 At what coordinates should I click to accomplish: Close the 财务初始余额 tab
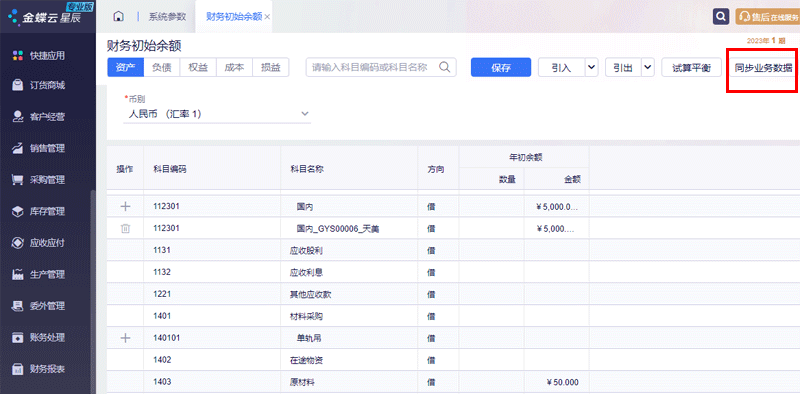(267, 17)
